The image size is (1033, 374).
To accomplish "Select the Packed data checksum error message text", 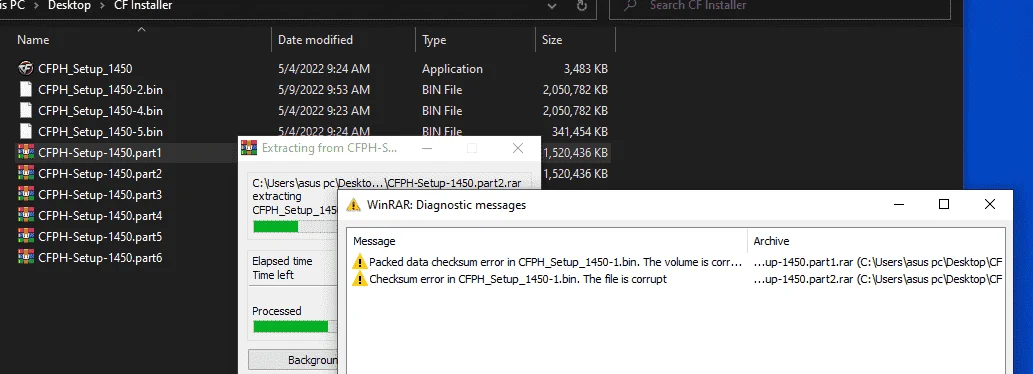I will point(555,262).
